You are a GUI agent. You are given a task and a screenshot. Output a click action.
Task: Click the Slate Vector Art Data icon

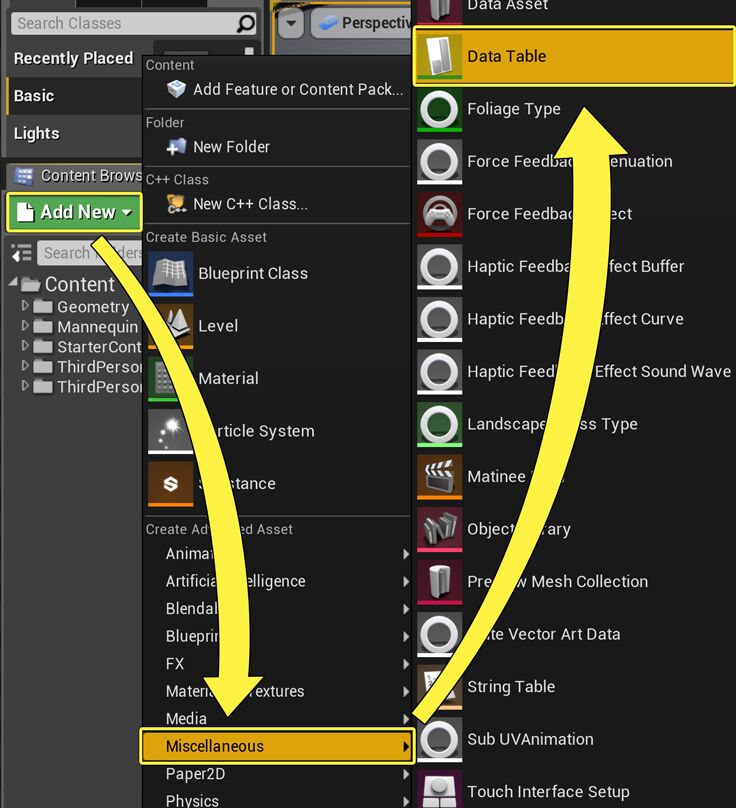(439, 635)
